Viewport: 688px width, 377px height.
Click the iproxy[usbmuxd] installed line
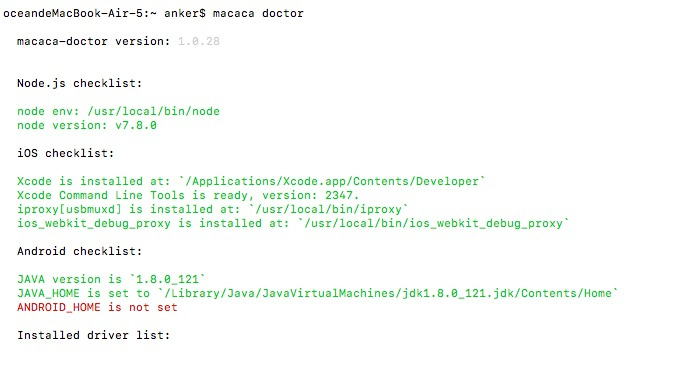point(213,209)
